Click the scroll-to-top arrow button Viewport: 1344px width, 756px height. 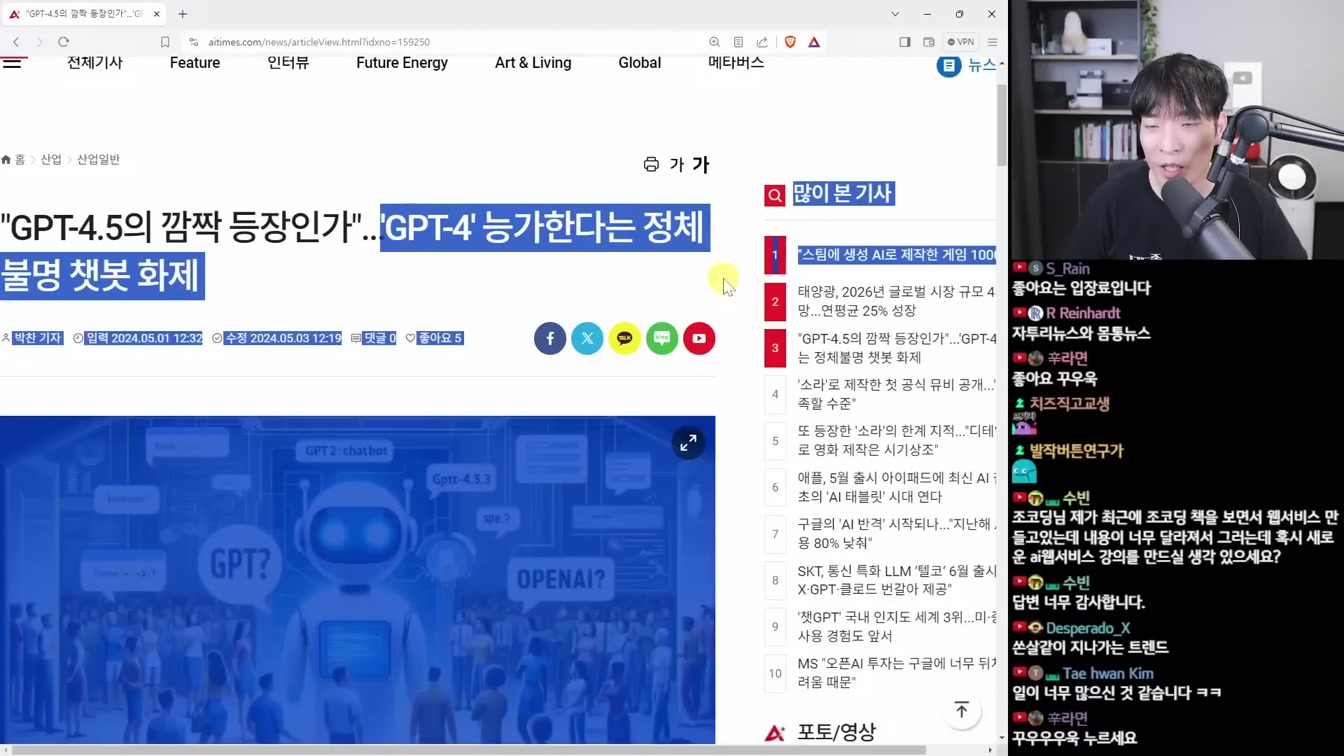click(x=962, y=710)
